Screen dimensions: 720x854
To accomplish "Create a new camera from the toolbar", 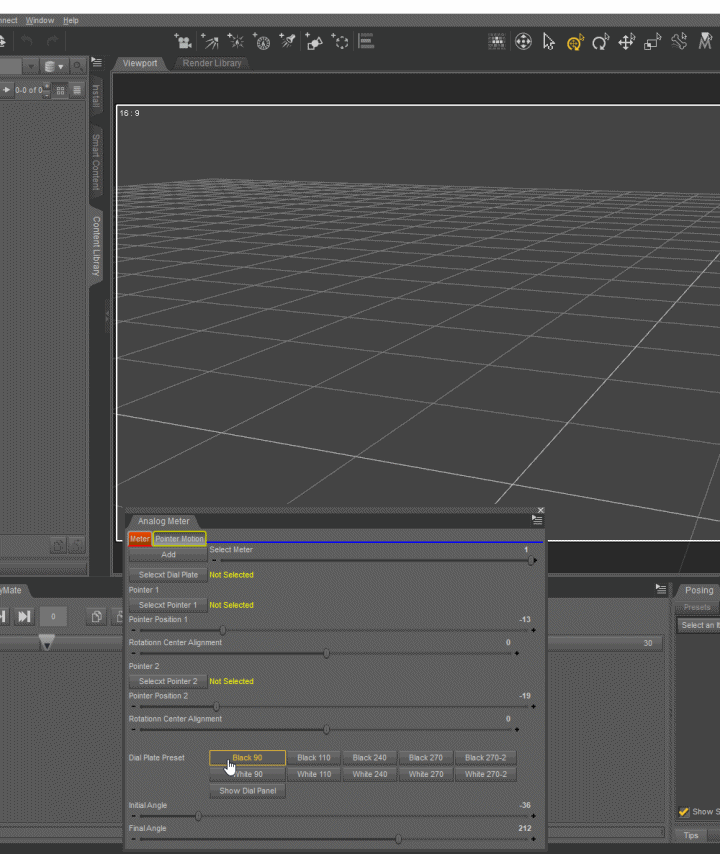I will pyautogui.click(x=183, y=41).
